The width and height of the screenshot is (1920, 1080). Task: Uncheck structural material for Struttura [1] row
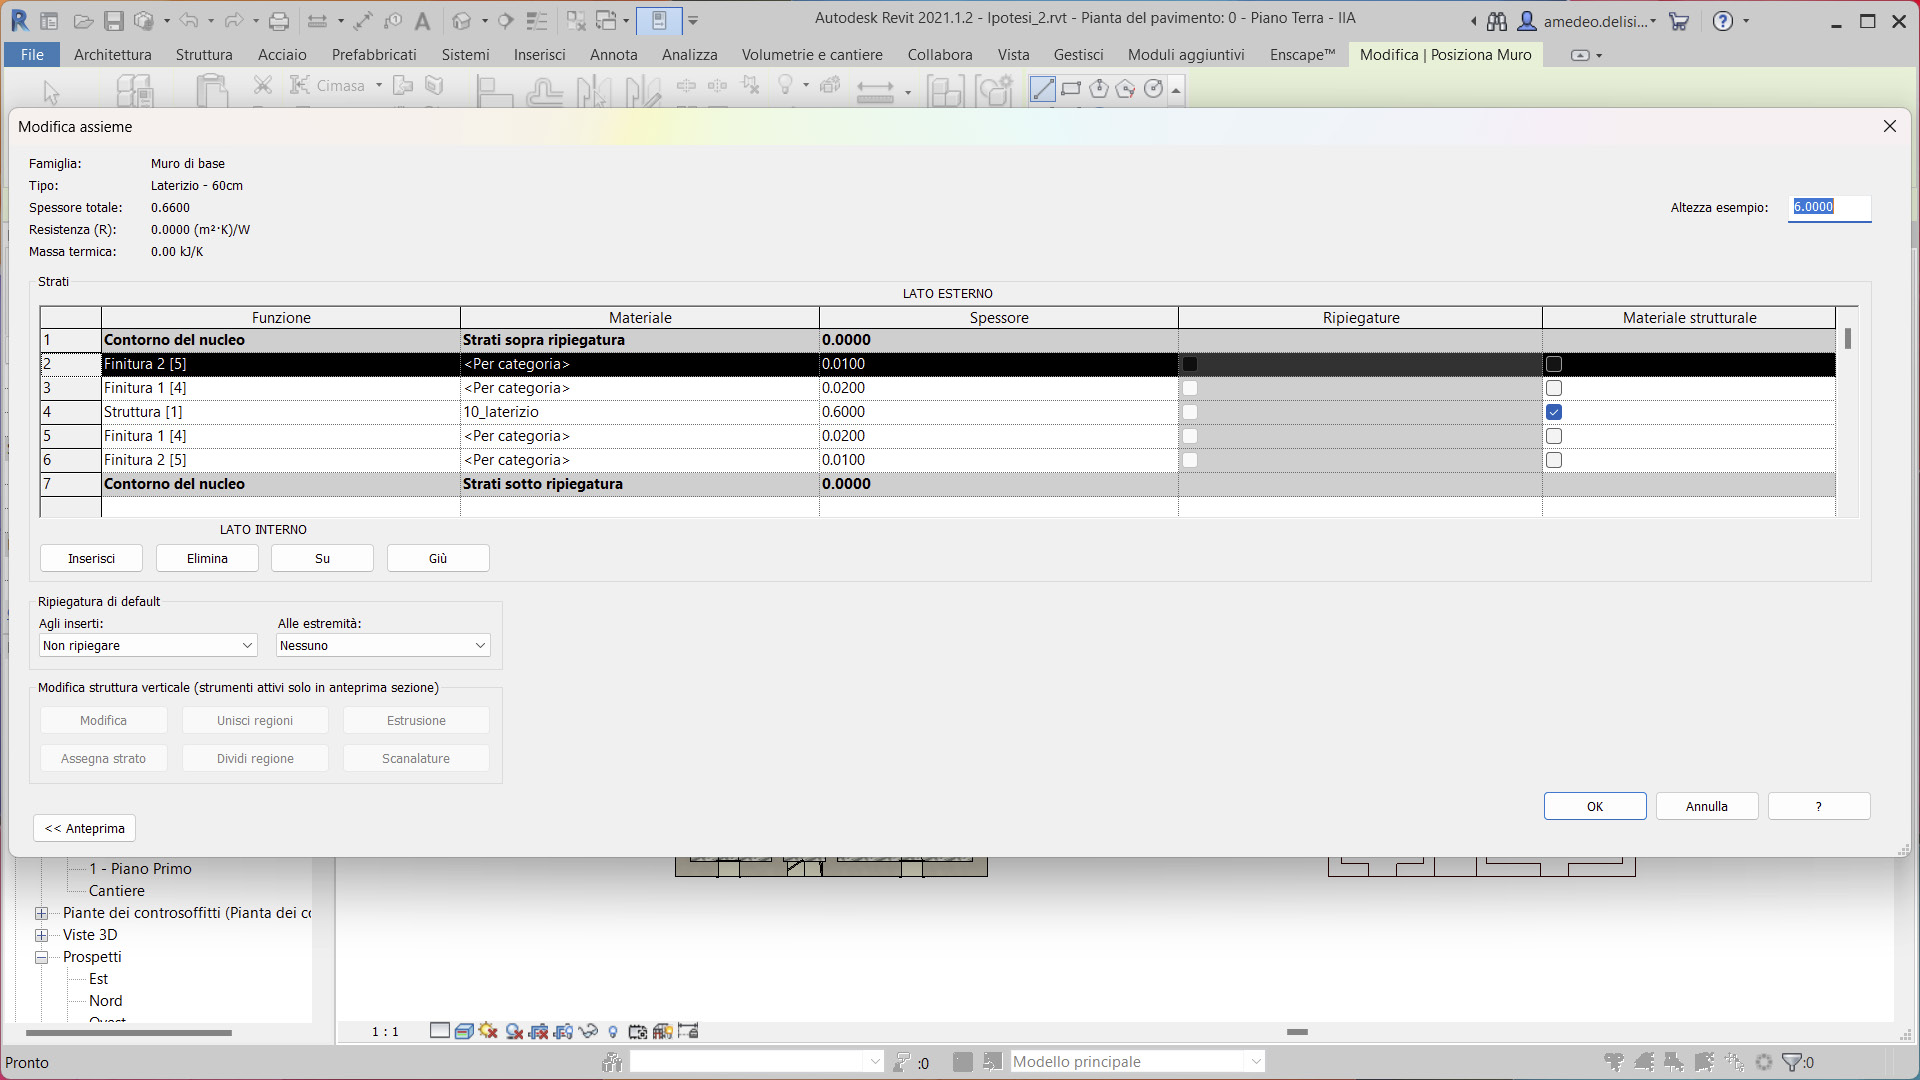pyautogui.click(x=1553, y=412)
